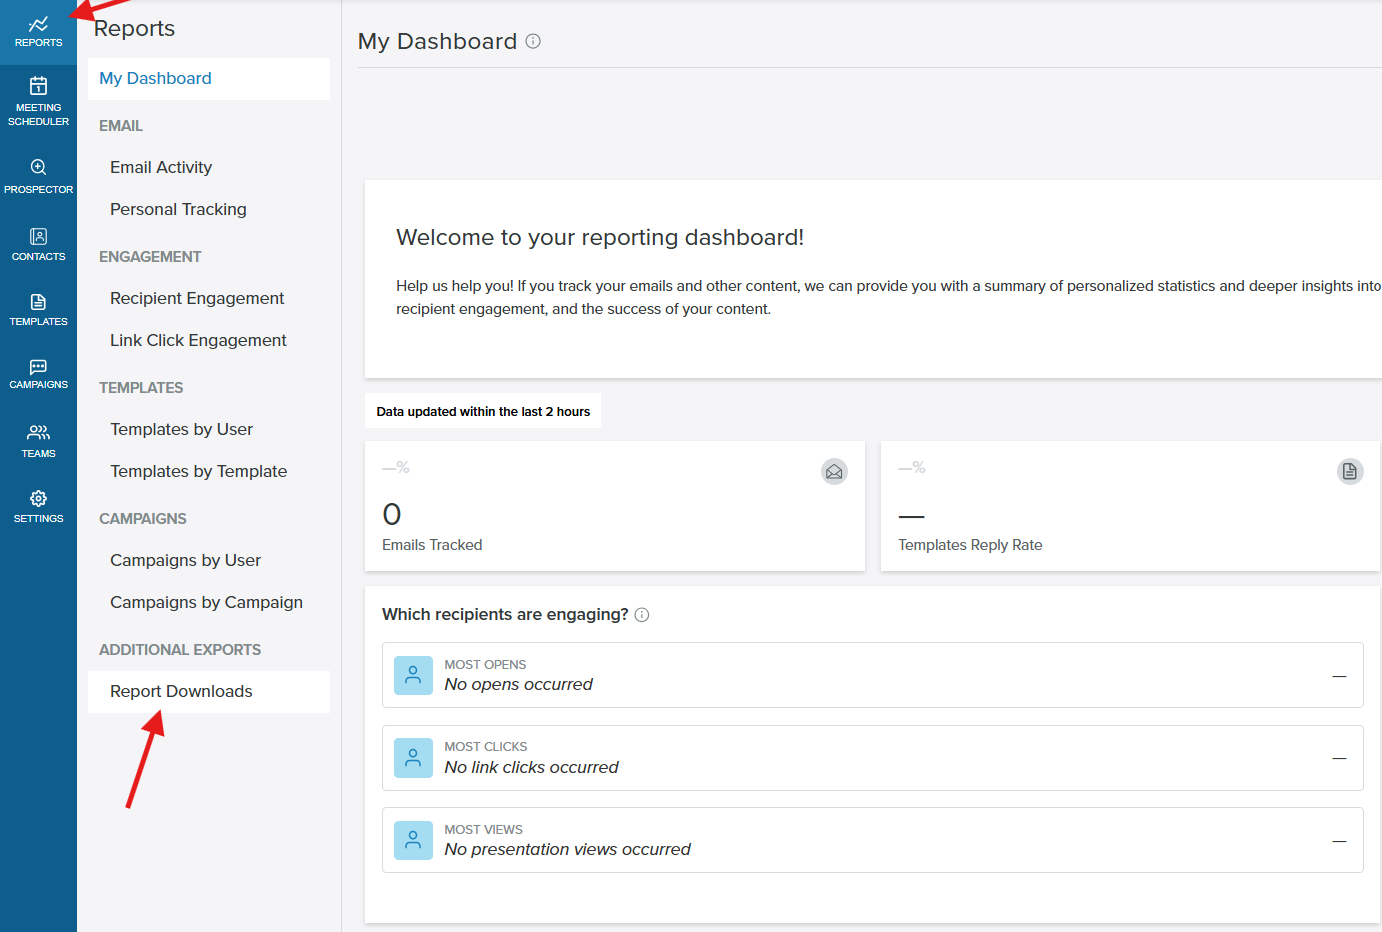This screenshot has height=932, width=1382.
Task: Open the Prospector tool
Action: pos(38,176)
